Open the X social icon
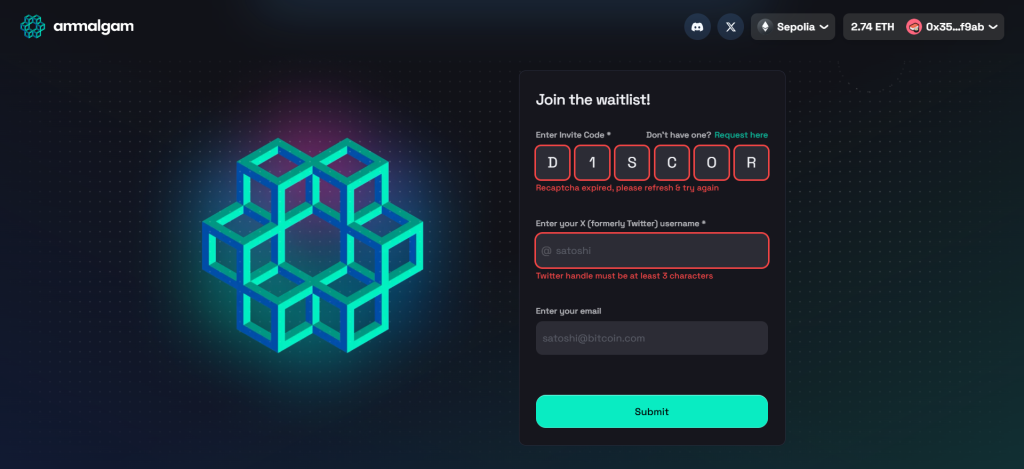Screen dimensions: 1024x469 [x=731, y=27]
